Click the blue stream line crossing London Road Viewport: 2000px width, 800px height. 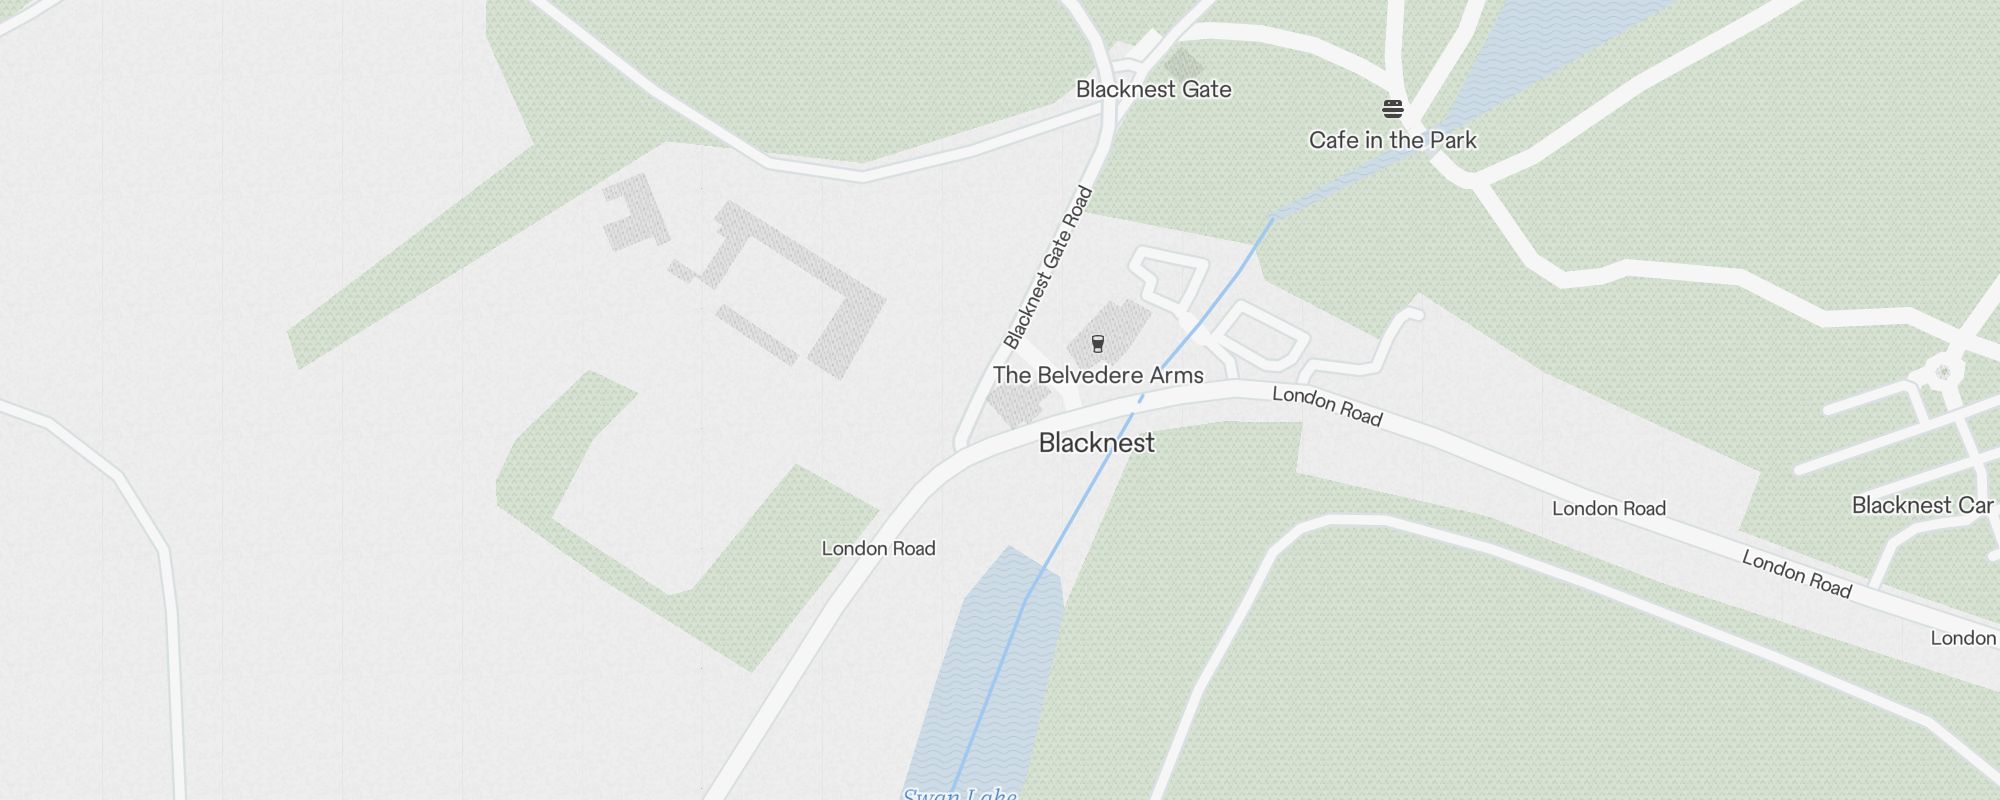[1138, 400]
